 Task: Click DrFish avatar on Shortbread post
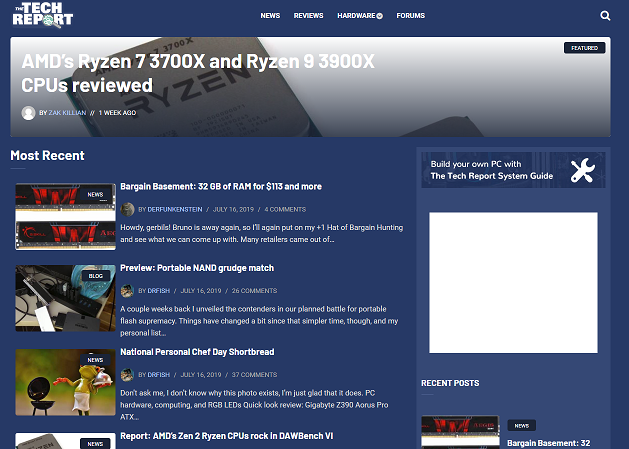pyautogui.click(x=127, y=374)
